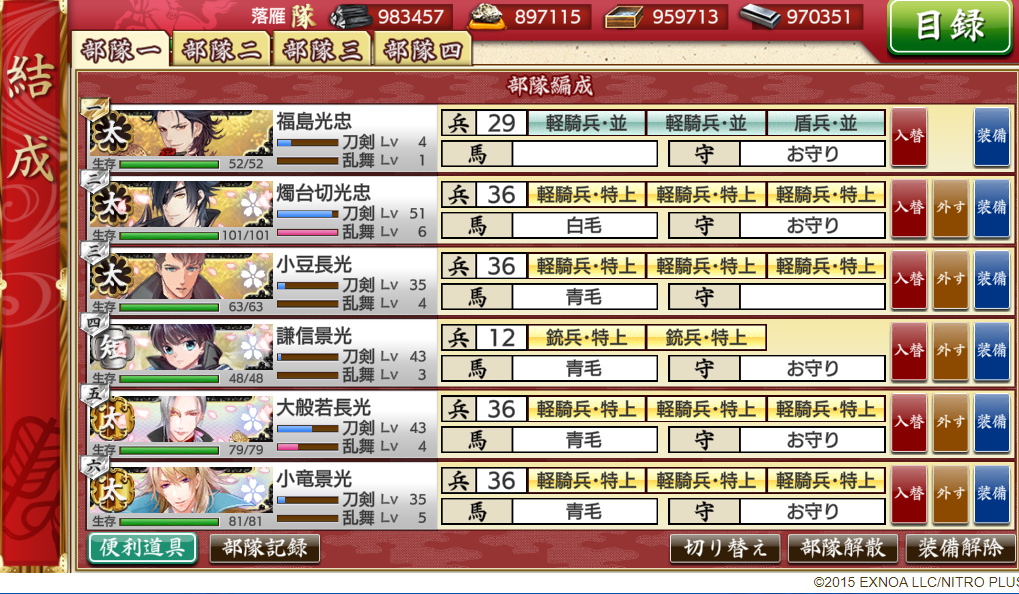
Task: Click 外す to remove 小豆長光
Action: (950, 279)
